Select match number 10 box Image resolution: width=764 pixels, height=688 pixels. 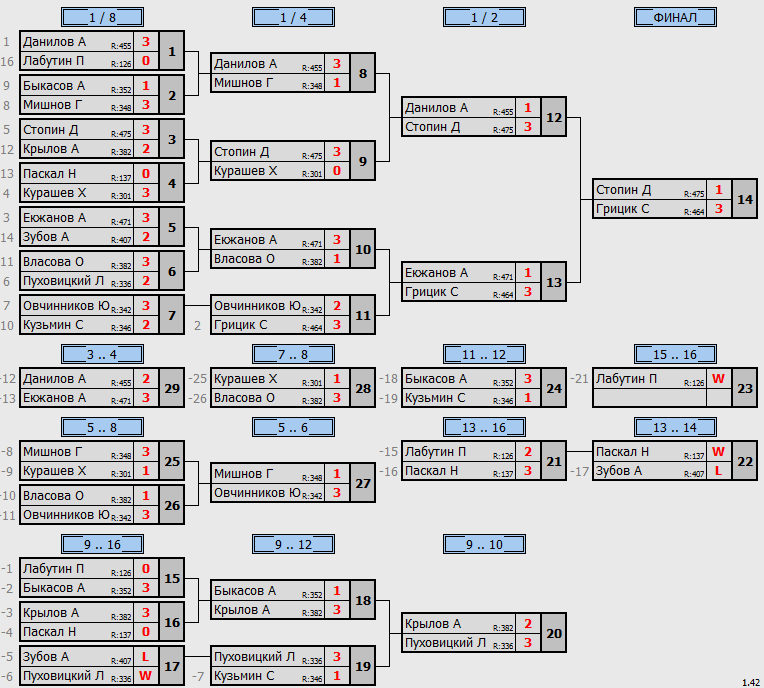(x=363, y=249)
